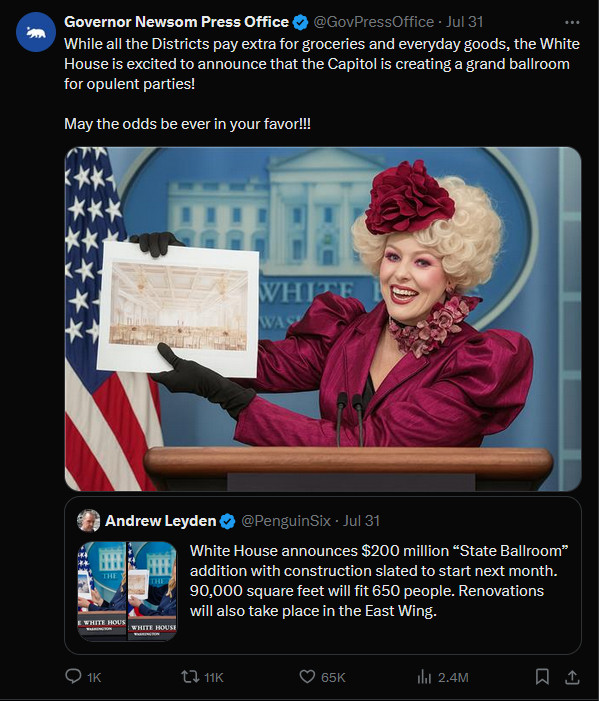Open the share post icon
The image size is (599, 701).
(572, 677)
